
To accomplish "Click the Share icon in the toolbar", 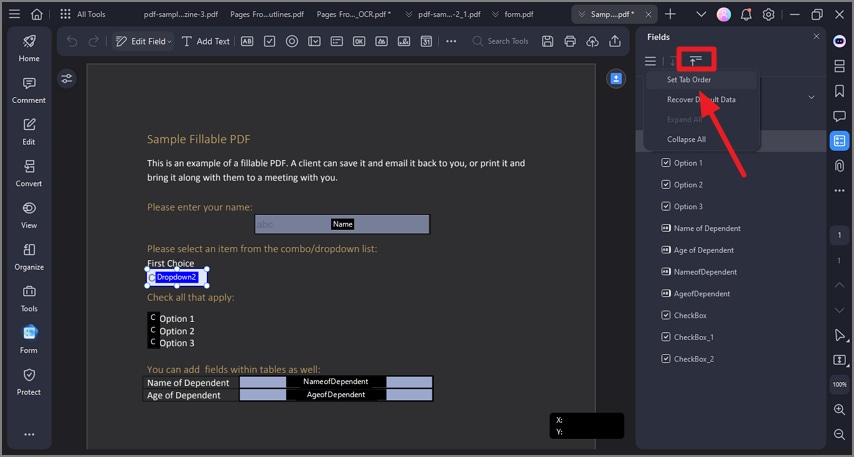I will (615, 41).
